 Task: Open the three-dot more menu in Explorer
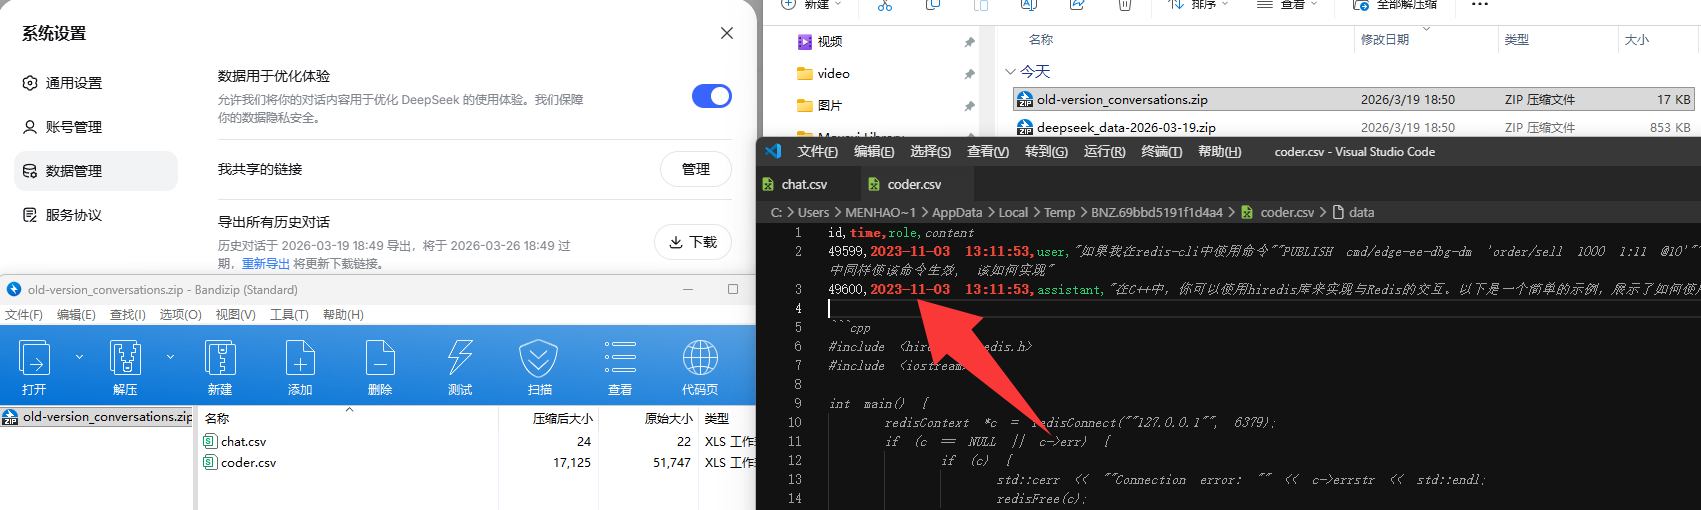point(1480,5)
